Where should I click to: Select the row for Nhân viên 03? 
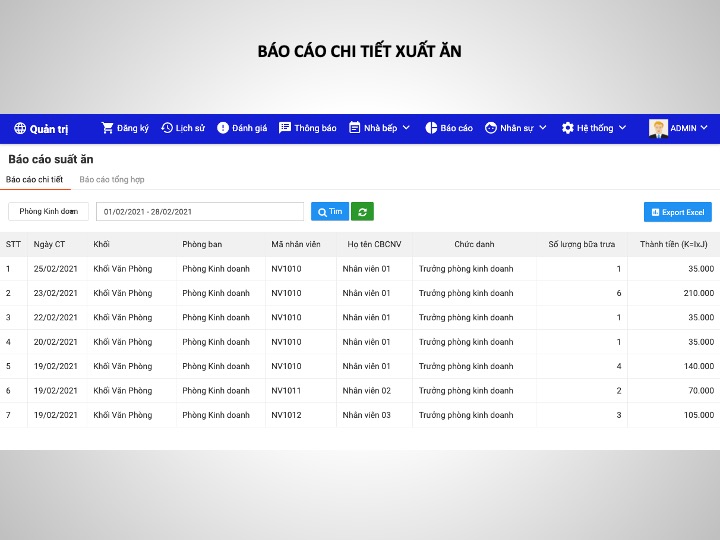(x=366, y=415)
